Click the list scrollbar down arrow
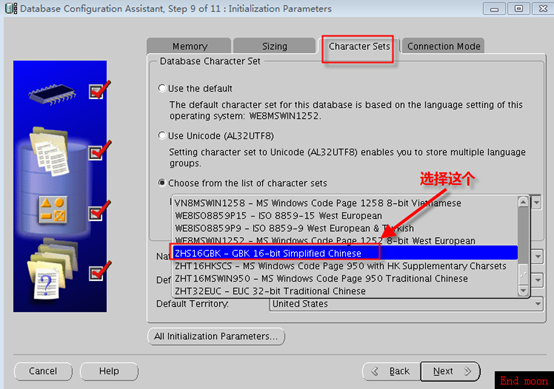Viewport: 554px width, 389px height. pyautogui.click(x=523, y=291)
